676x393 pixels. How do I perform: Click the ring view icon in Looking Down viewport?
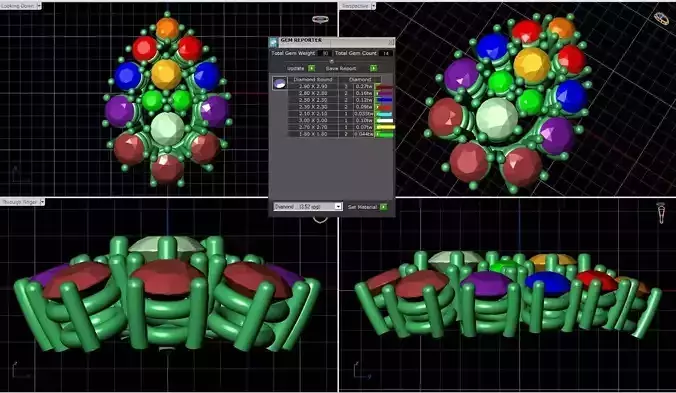320,19
